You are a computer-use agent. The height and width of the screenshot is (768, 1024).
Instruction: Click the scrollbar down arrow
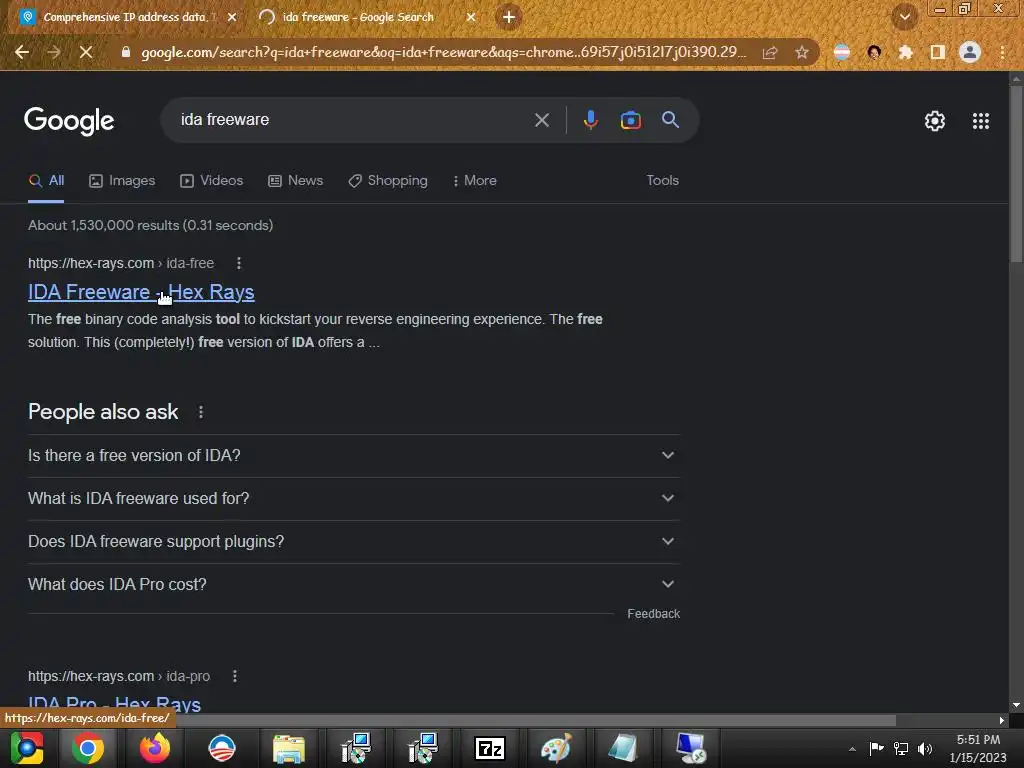1016,705
